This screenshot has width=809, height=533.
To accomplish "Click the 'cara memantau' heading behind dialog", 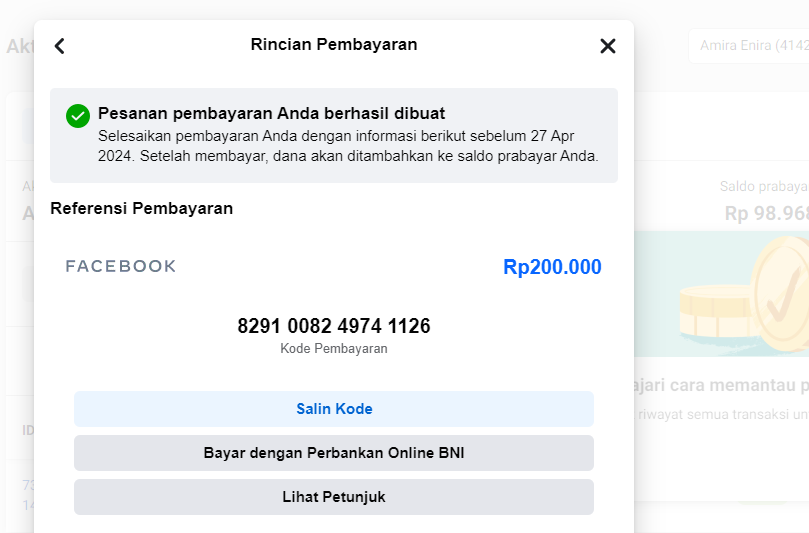I will [720, 386].
